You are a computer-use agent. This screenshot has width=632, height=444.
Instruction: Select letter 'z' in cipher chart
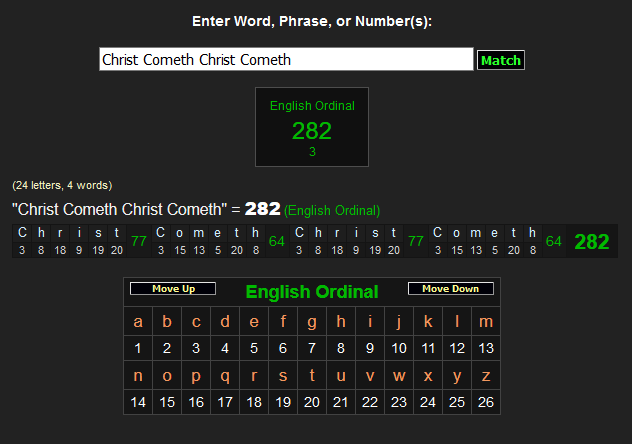click(x=486, y=376)
